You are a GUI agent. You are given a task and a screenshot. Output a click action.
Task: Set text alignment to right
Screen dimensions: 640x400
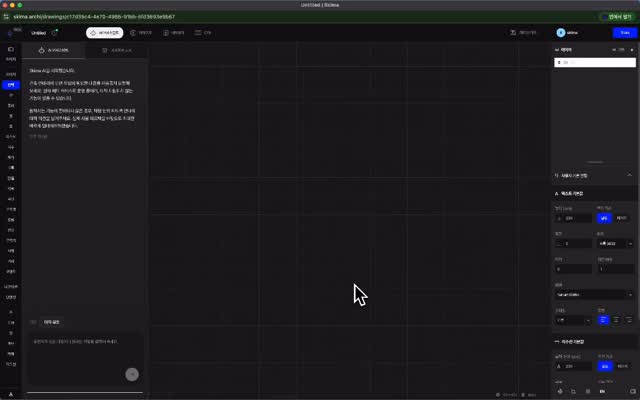pyautogui.click(x=629, y=320)
